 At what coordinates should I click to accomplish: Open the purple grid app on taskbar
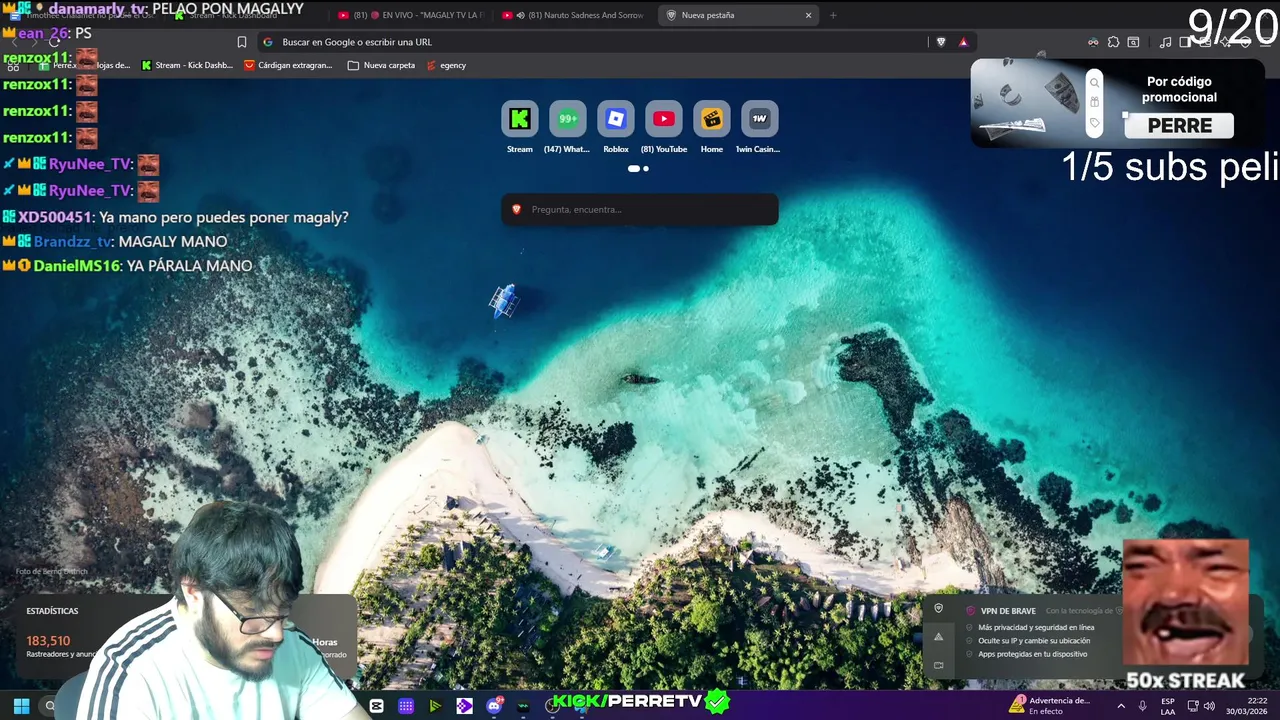[x=406, y=706]
